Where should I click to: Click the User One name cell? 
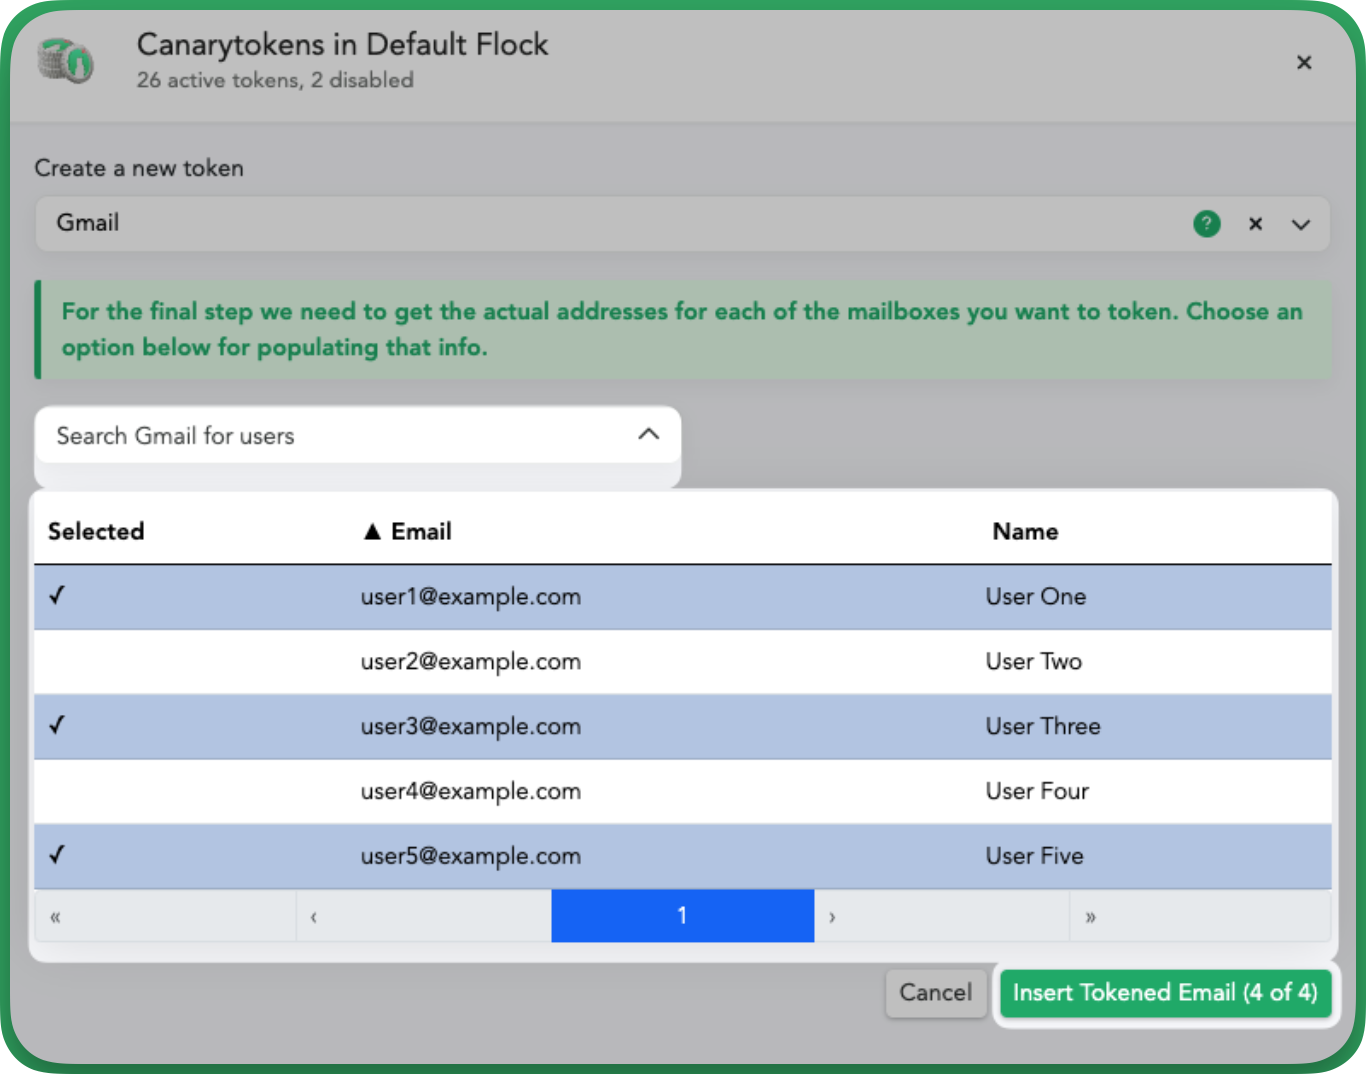pyautogui.click(x=1036, y=597)
